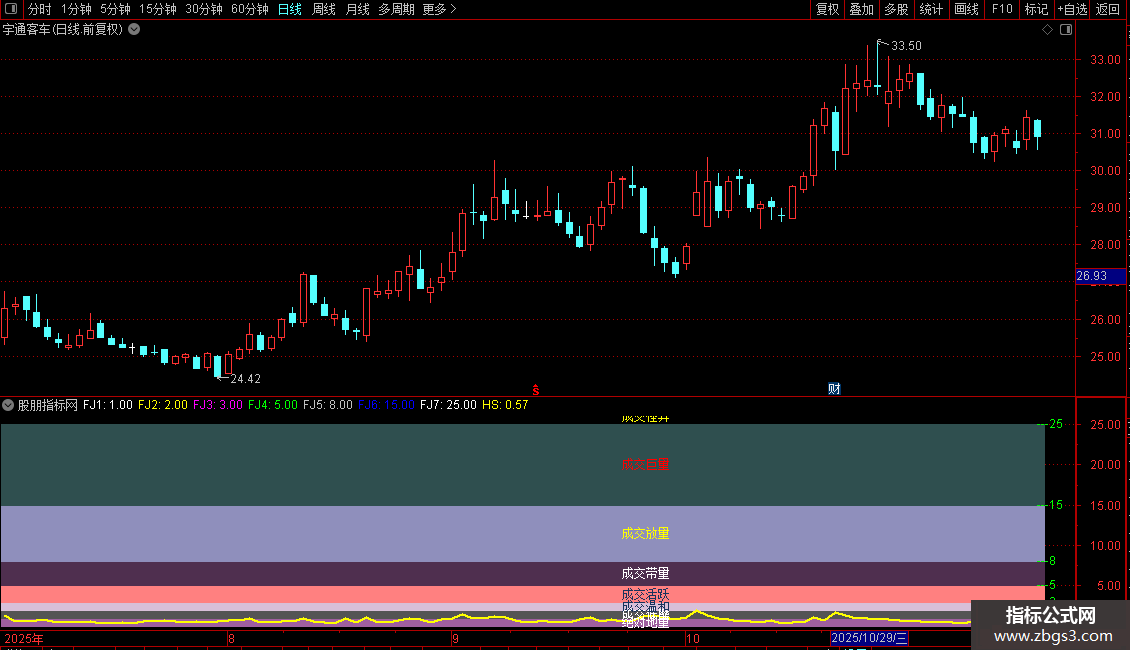
Task: Expand dropdown next to 宇通客车 title
Action: coord(134,30)
